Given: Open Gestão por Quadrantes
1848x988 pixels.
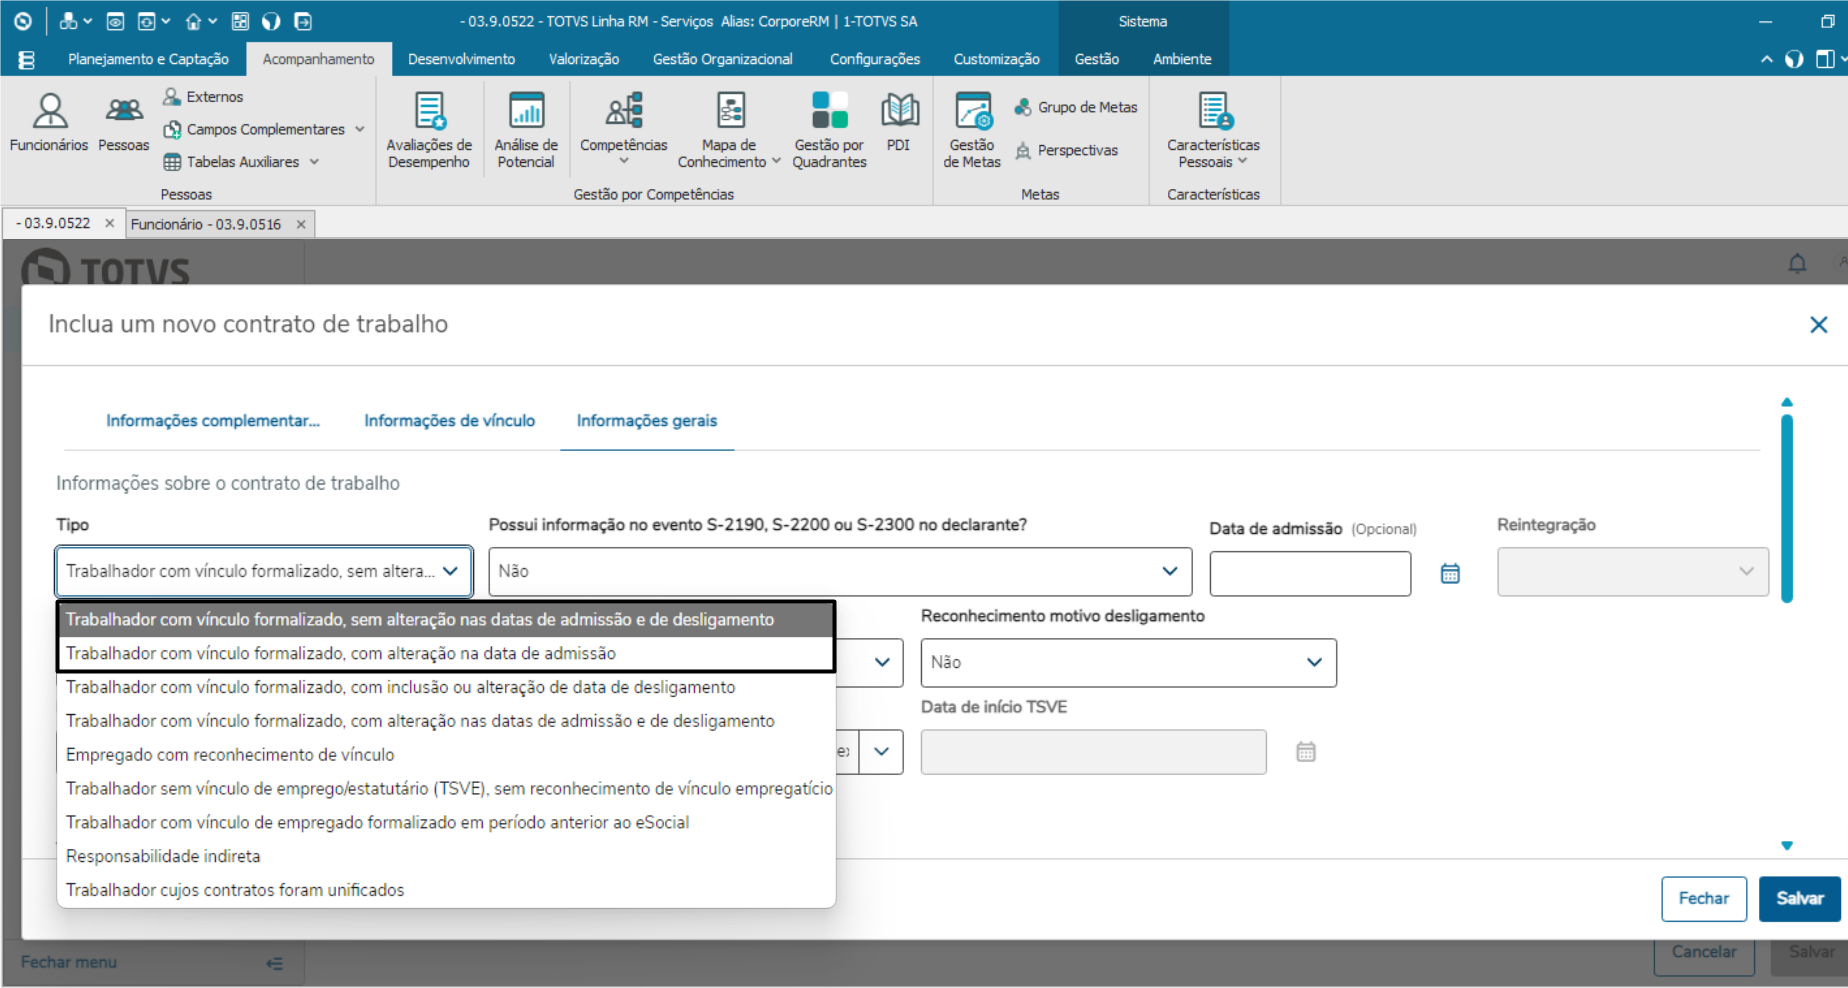Looking at the screenshot, I should 829,129.
